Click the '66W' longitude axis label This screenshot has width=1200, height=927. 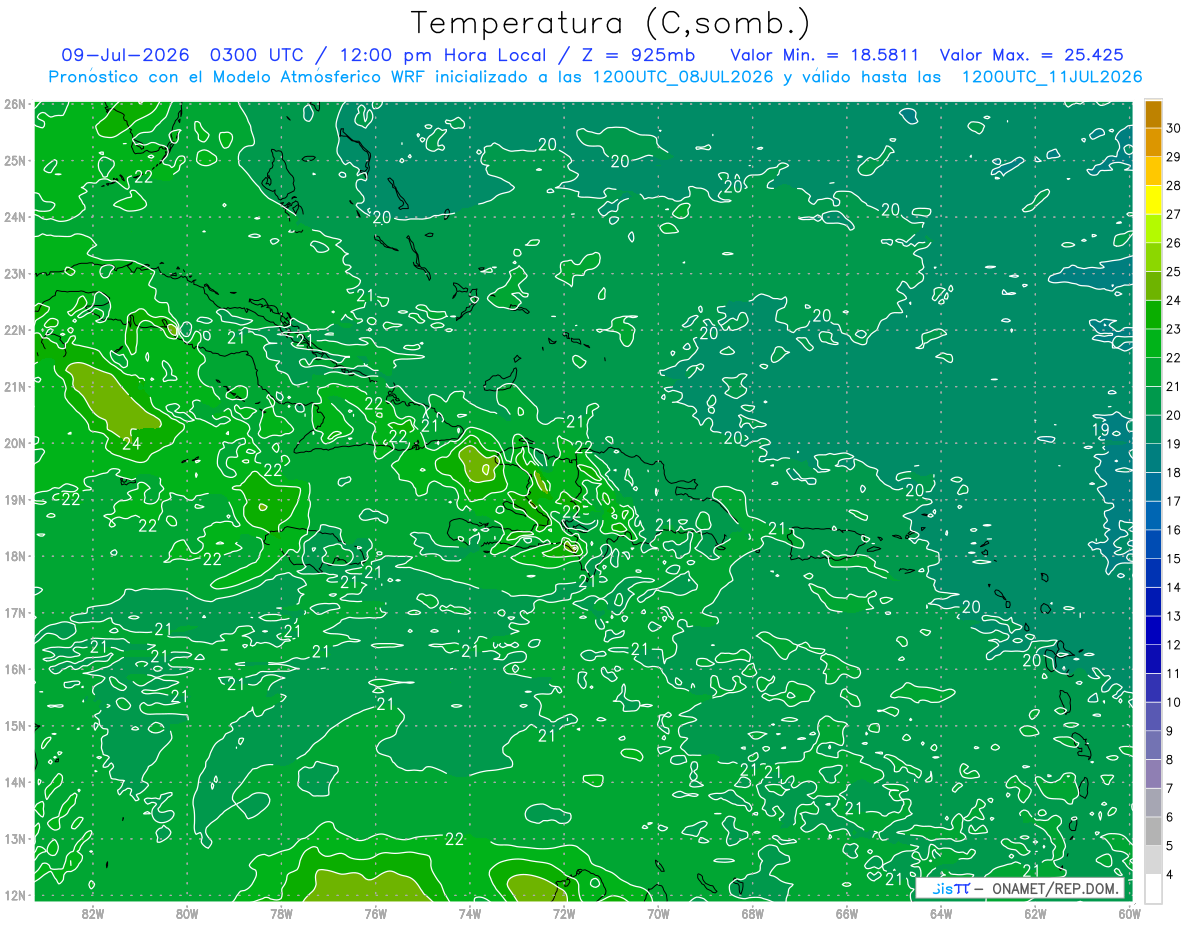pos(847,914)
